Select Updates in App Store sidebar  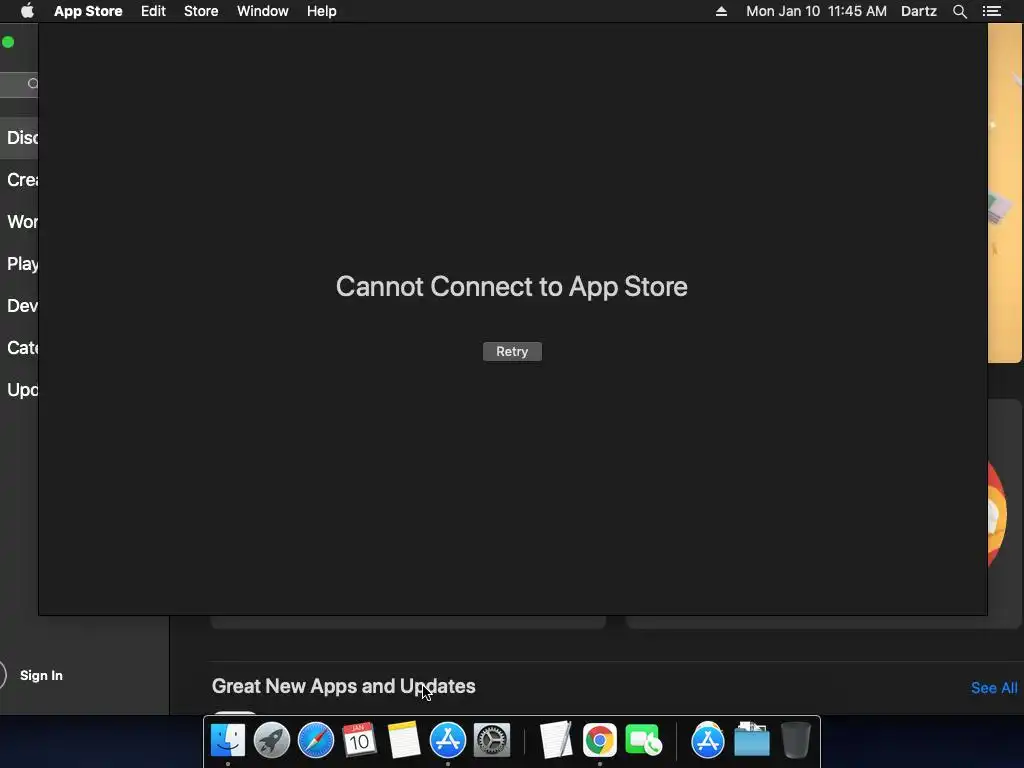[20, 390]
